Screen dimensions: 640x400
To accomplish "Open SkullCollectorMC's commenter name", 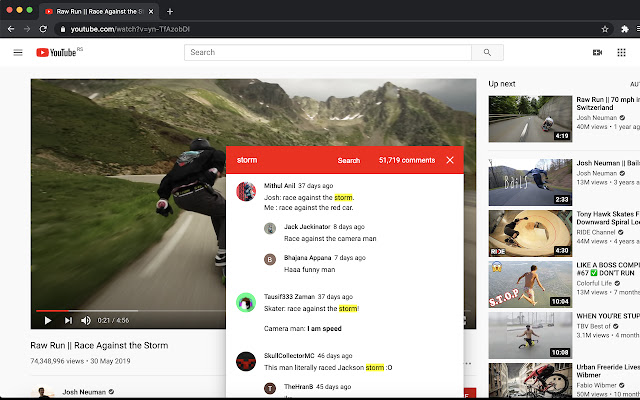I will click(289, 356).
